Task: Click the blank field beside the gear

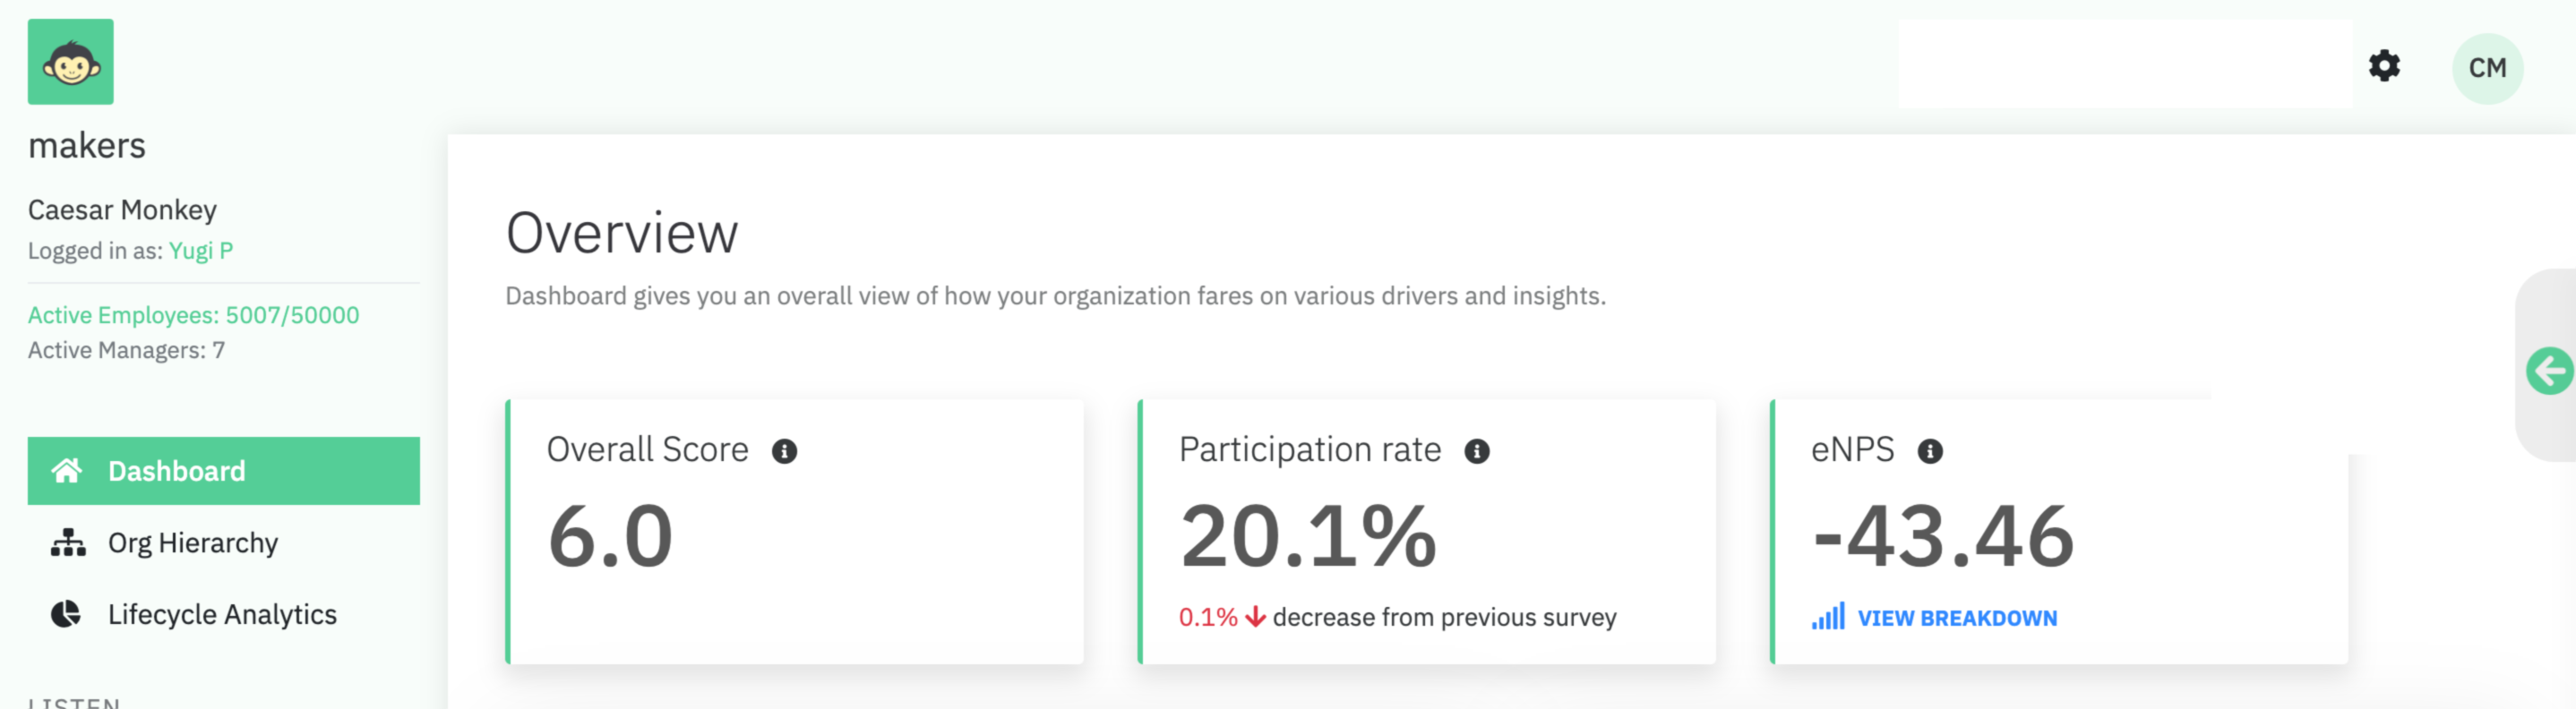Action: [x=2124, y=65]
